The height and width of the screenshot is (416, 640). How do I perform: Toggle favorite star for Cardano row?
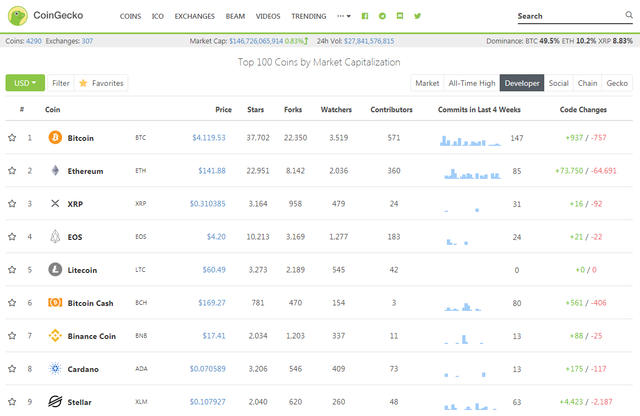tap(12, 369)
